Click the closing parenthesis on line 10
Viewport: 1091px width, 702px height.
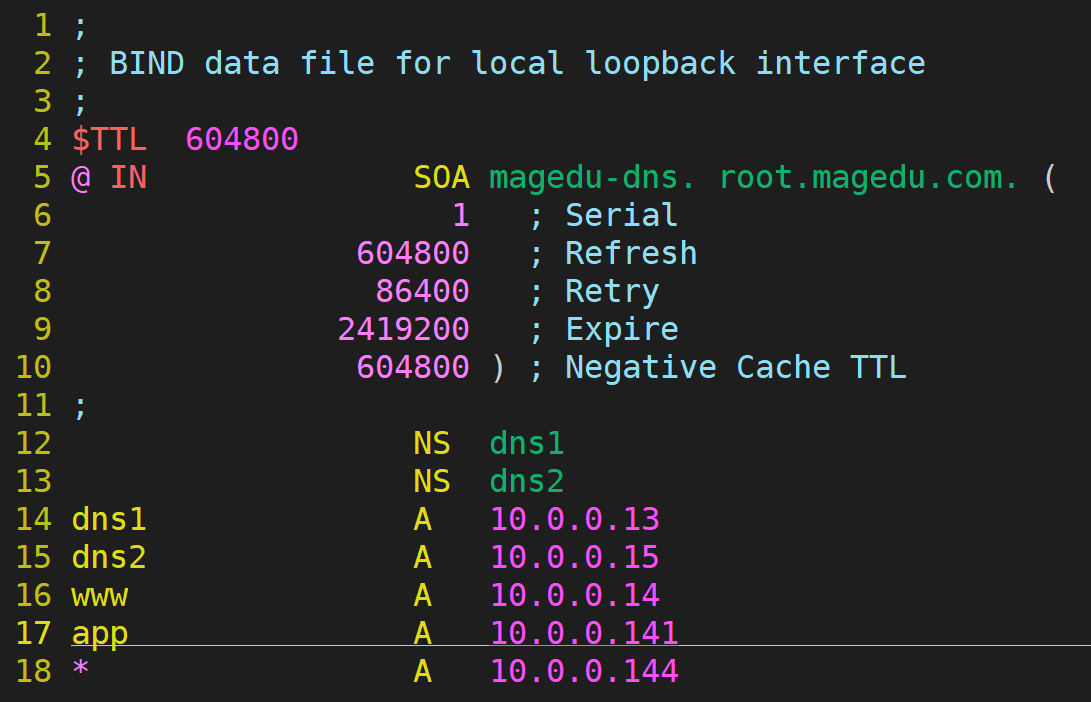[497, 367]
